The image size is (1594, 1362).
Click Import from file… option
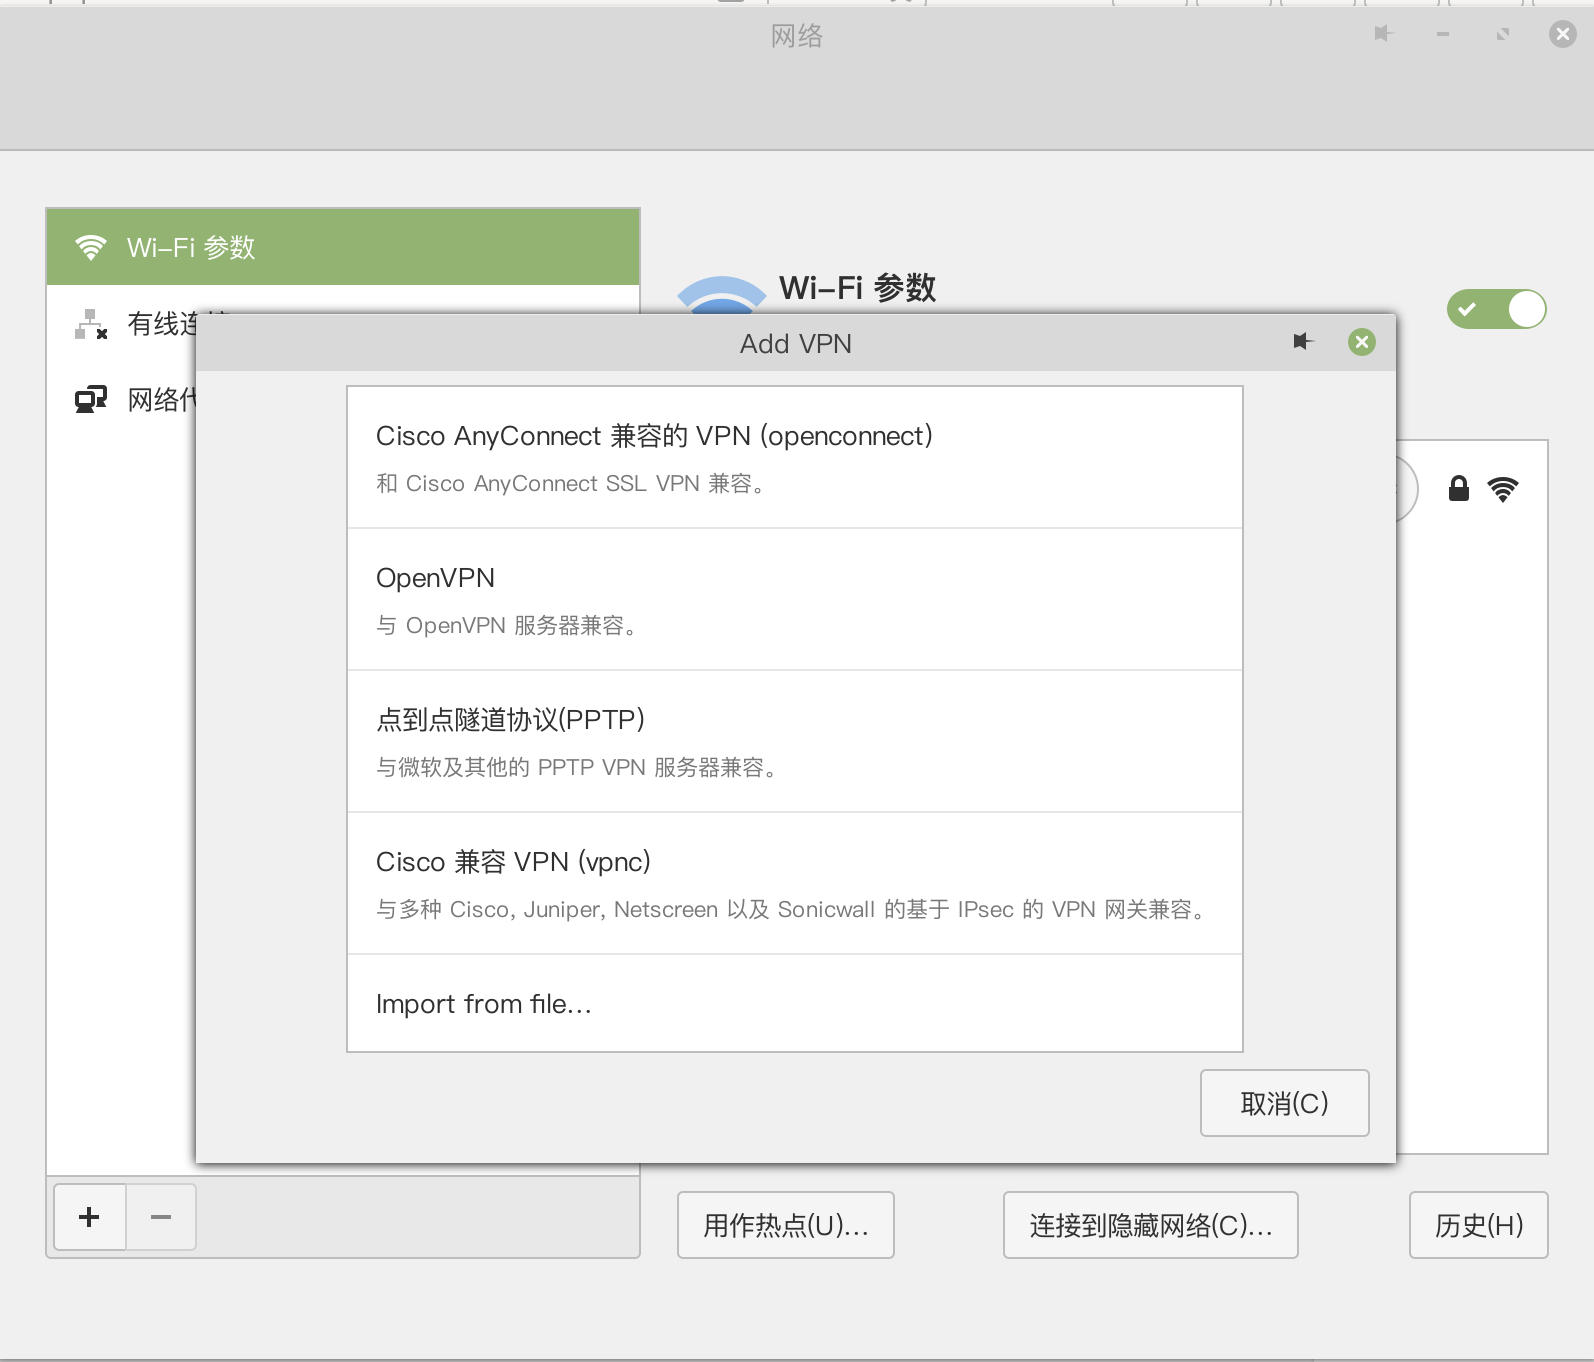[x=795, y=1003]
